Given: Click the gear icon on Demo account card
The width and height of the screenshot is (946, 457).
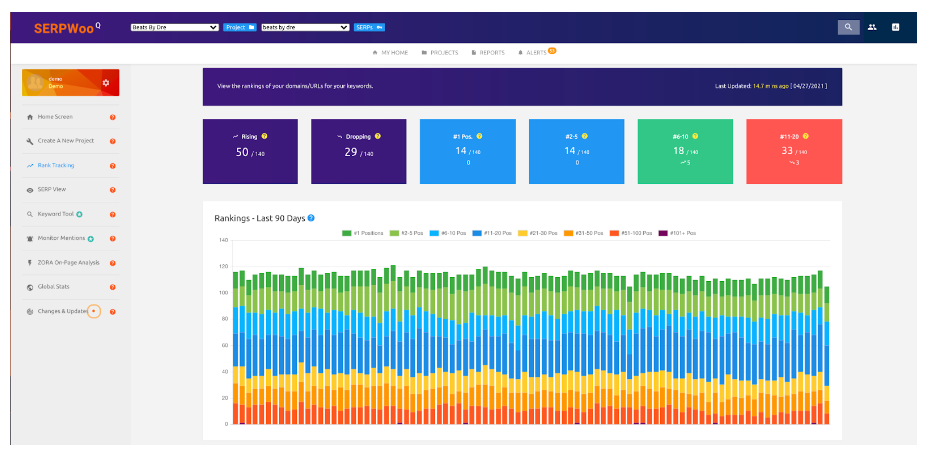Looking at the screenshot, I should point(106,83).
